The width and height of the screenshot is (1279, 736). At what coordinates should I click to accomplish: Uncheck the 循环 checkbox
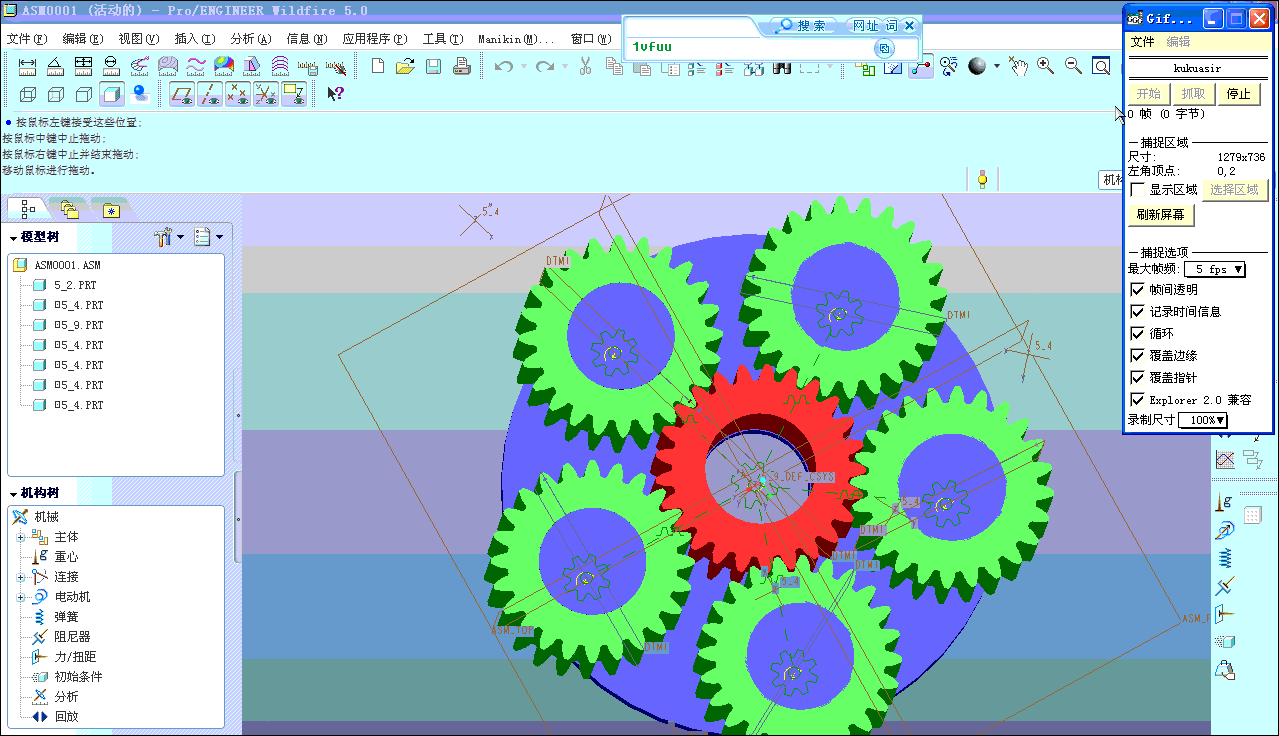coord(1137,333)
